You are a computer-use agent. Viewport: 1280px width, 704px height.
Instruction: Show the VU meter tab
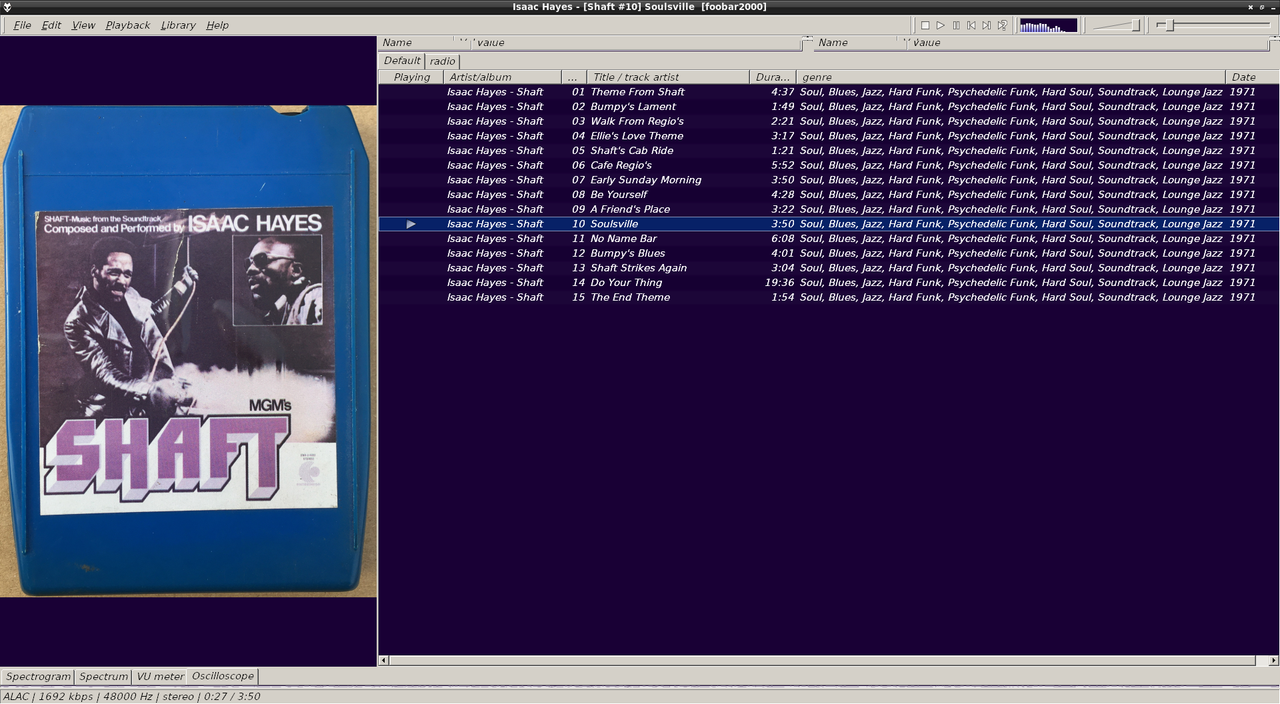160,677
